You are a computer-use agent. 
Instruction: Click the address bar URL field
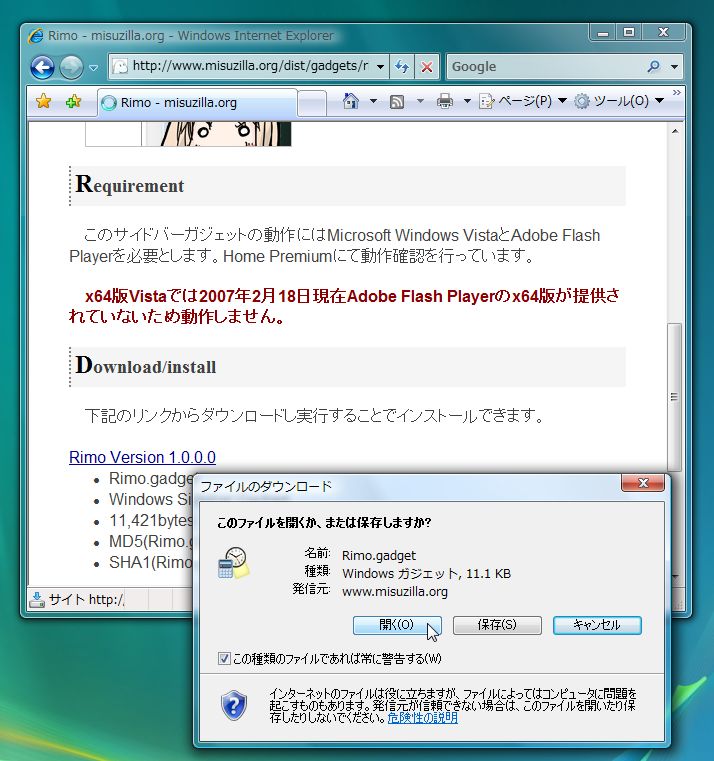pyautogui.click(x=241, y=66)
